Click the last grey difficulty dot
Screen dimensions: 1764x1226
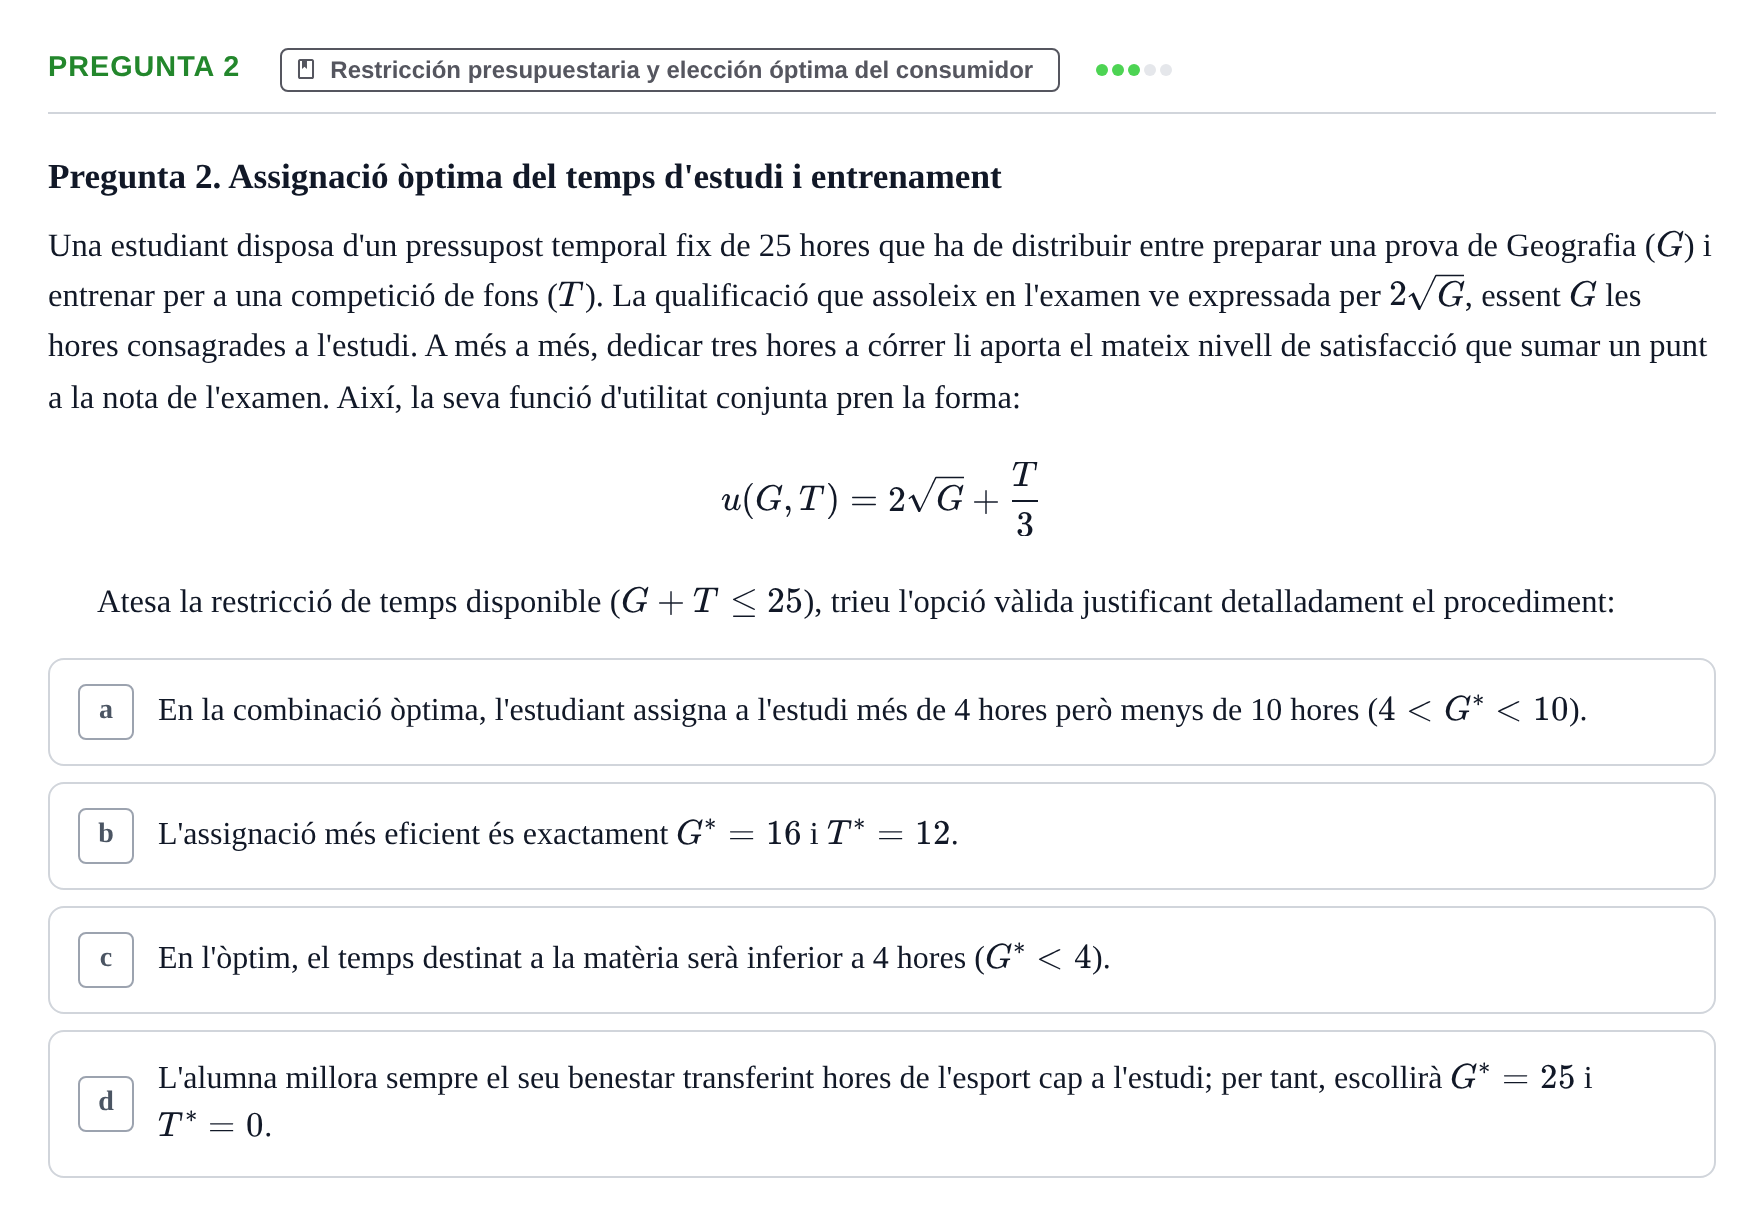click(x=1166, y=70)
